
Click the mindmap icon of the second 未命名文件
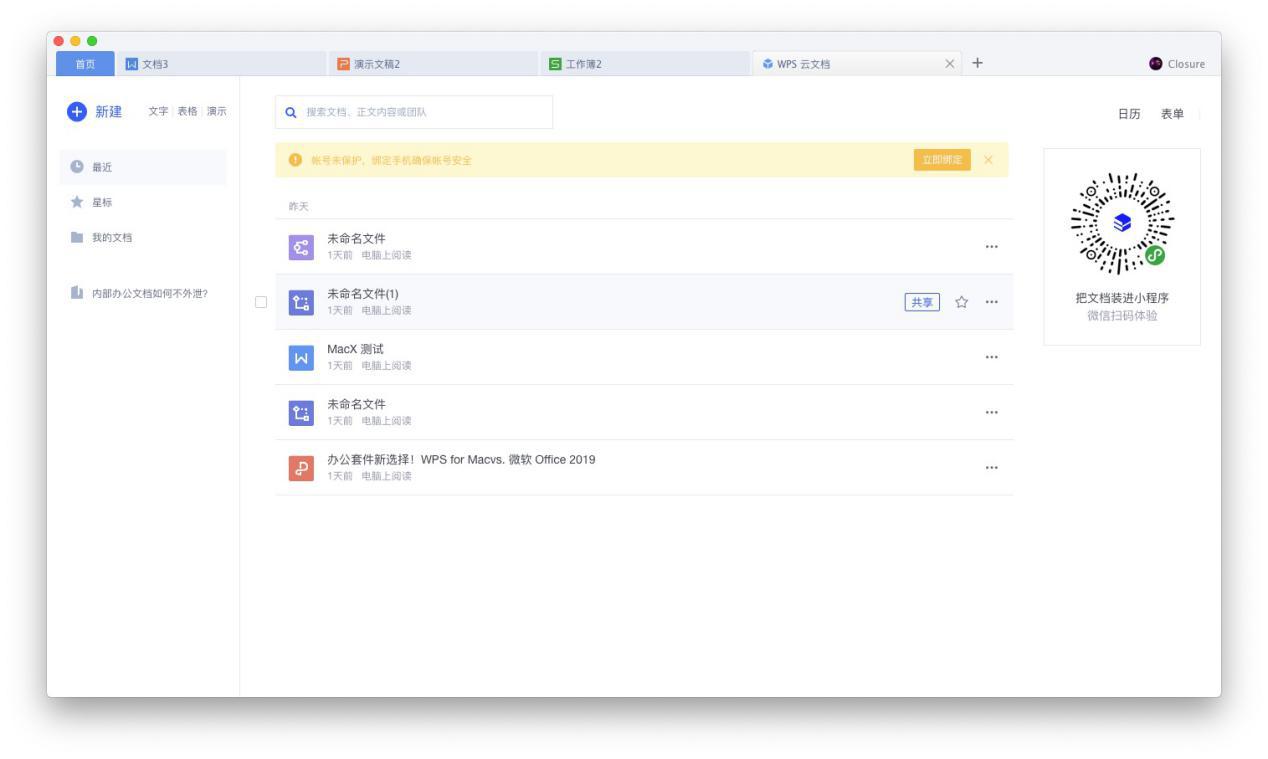tap(300, 301)
